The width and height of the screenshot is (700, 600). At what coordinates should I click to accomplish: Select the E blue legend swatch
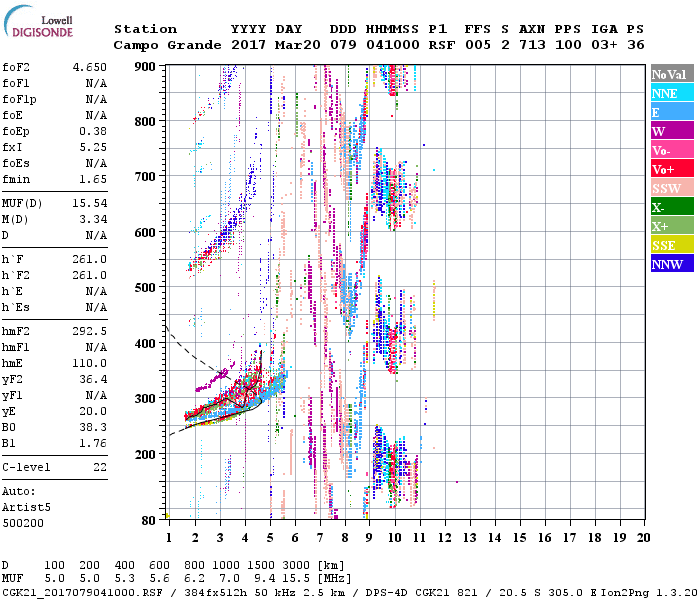672,112
